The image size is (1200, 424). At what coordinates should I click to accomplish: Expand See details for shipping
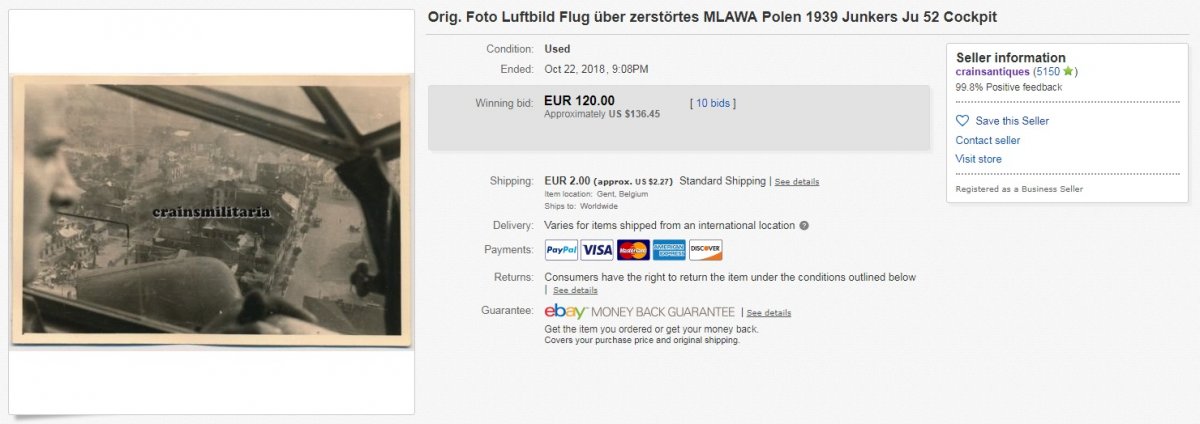pos(797,182)
